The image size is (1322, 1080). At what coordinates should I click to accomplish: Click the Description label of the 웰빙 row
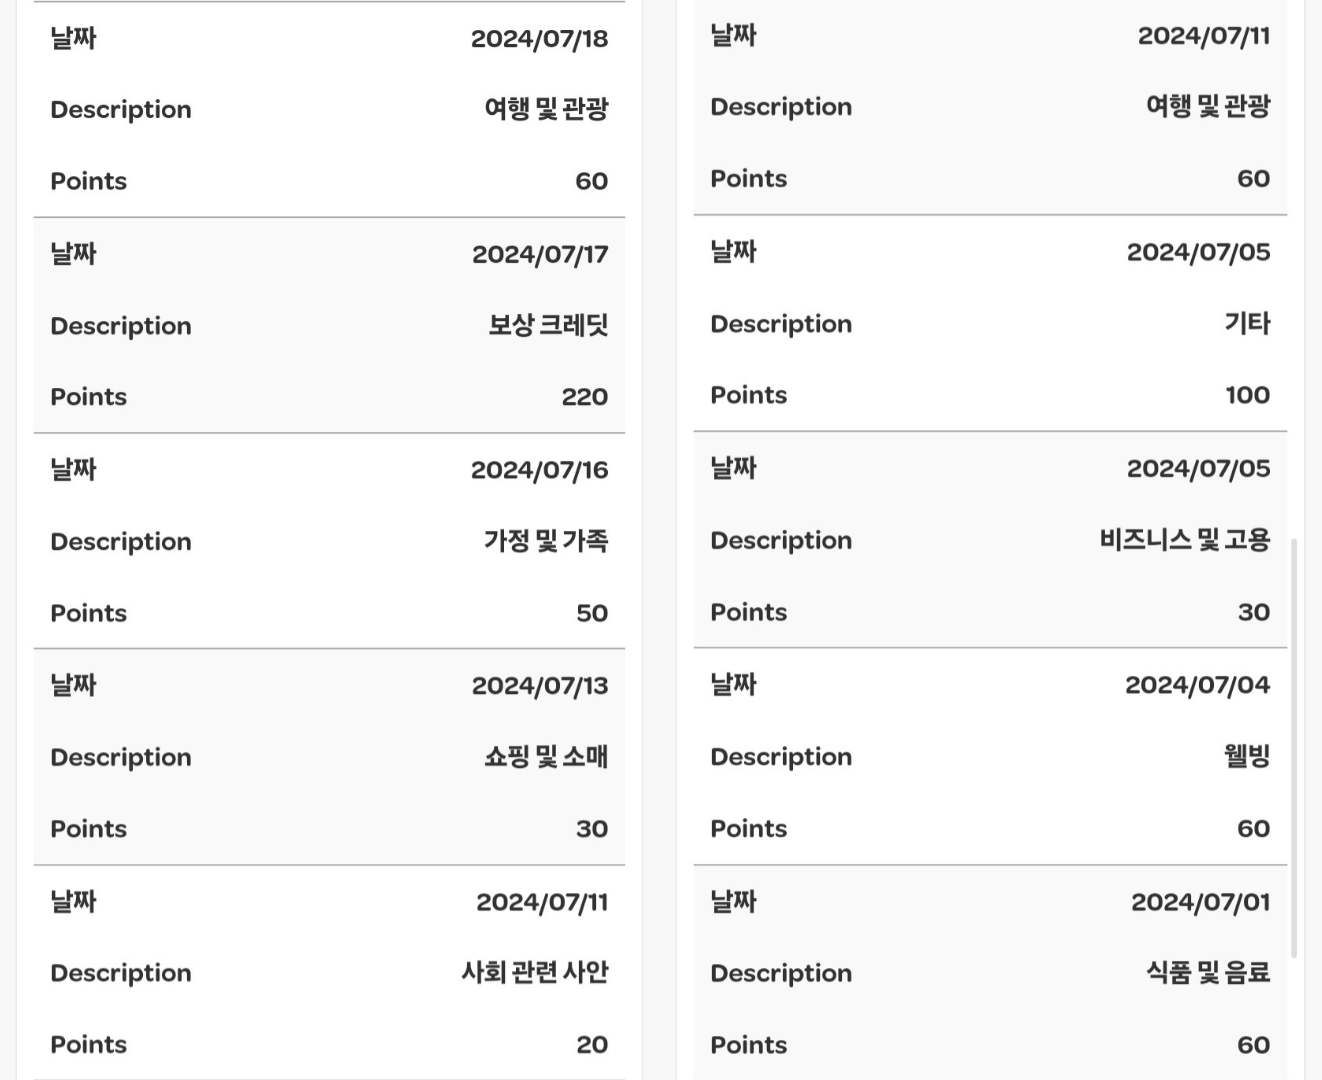[x=781, y=757]
